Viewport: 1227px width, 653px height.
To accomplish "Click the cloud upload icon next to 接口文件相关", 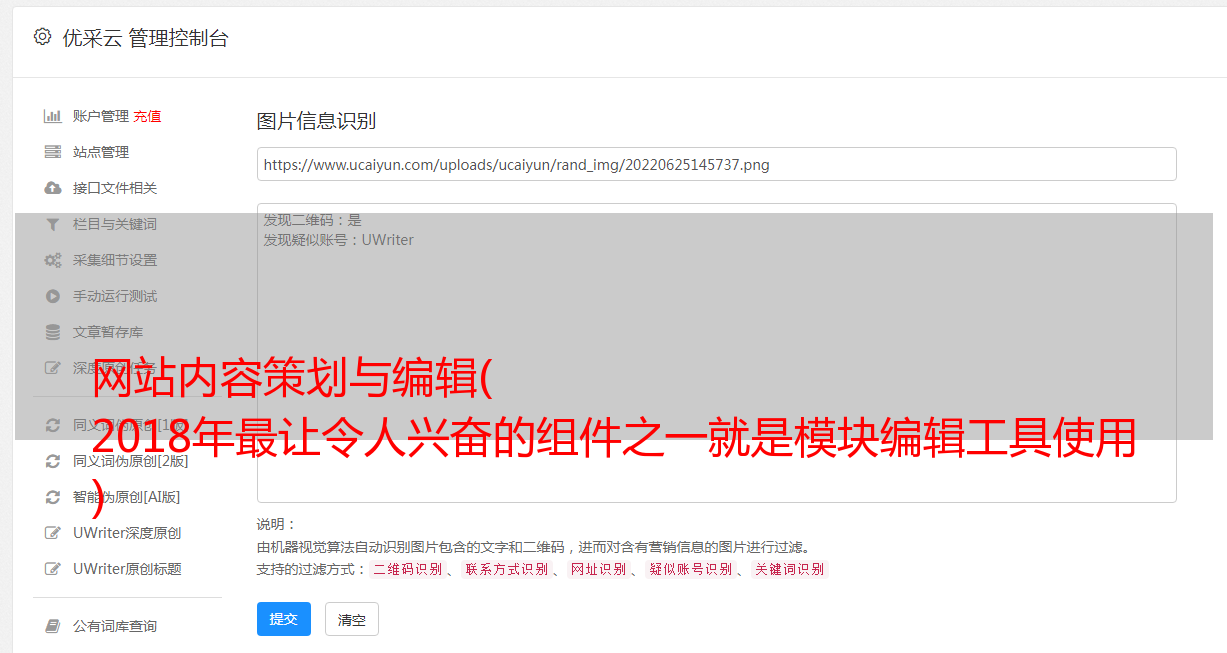I will pos(53,188).
